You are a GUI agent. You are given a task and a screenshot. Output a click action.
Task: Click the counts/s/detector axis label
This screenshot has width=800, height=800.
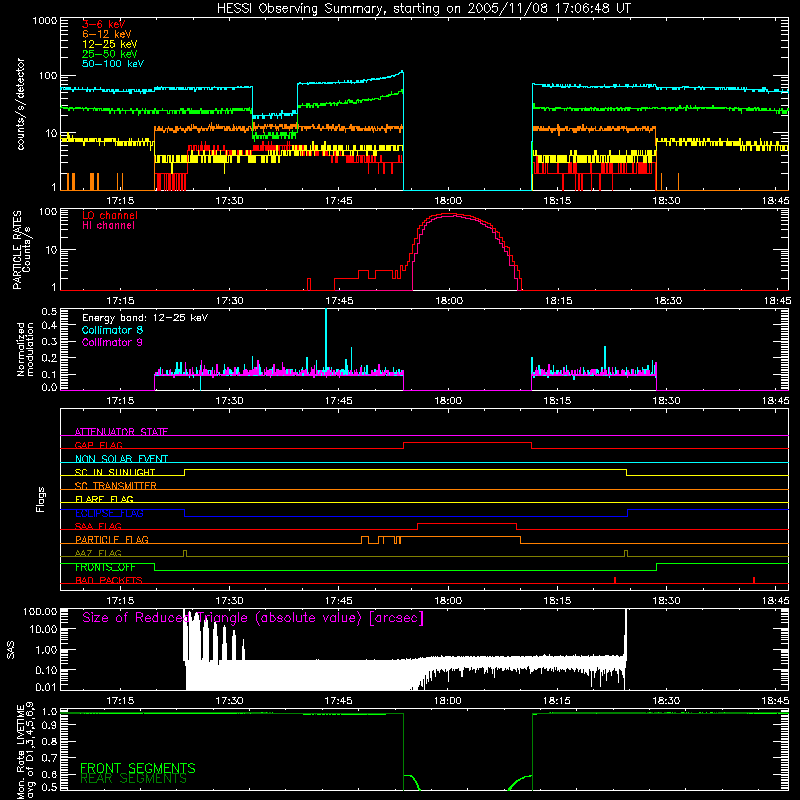pos(20,104)
